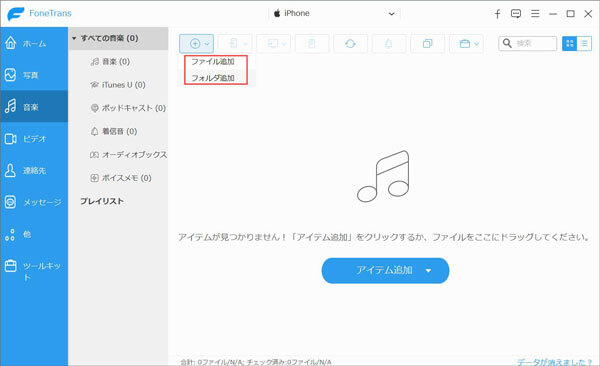This screenshot has height=366, width=600.
Task: Open the feedback chat icon
Action: coord(516,14)
